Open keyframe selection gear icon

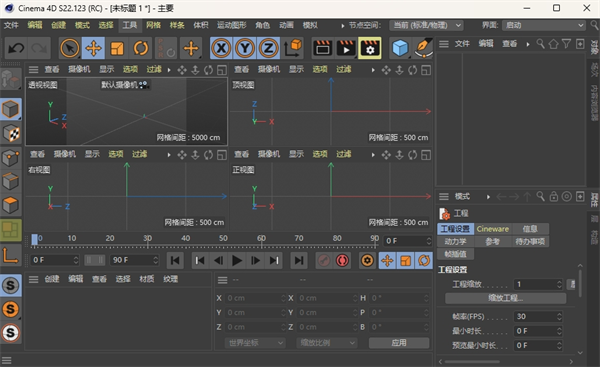(367, 261)
